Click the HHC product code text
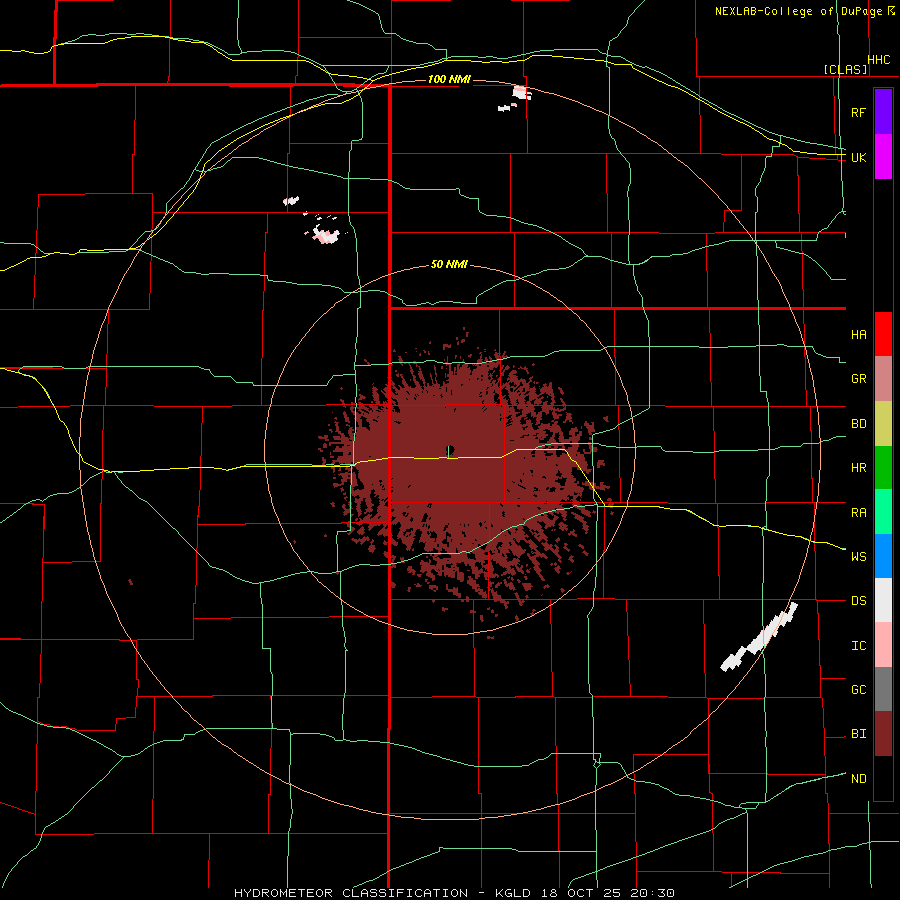This screenshot has width=900, height=900. click(x=879, y=60)
